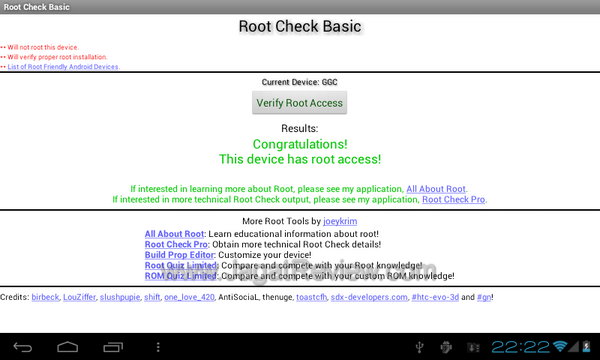This screenshot has width=600, height=360.
Task: Tap the Home navigation icon
Action: [x=68, y=347]
